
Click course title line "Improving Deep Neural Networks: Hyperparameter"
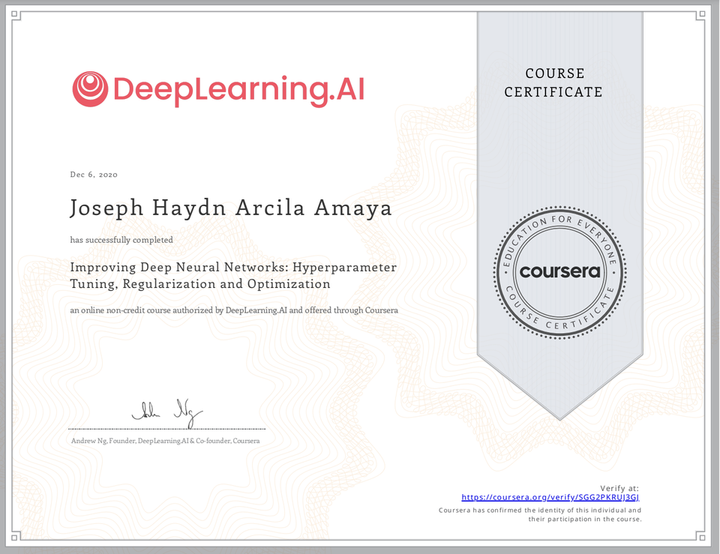(x=233, y=267)
